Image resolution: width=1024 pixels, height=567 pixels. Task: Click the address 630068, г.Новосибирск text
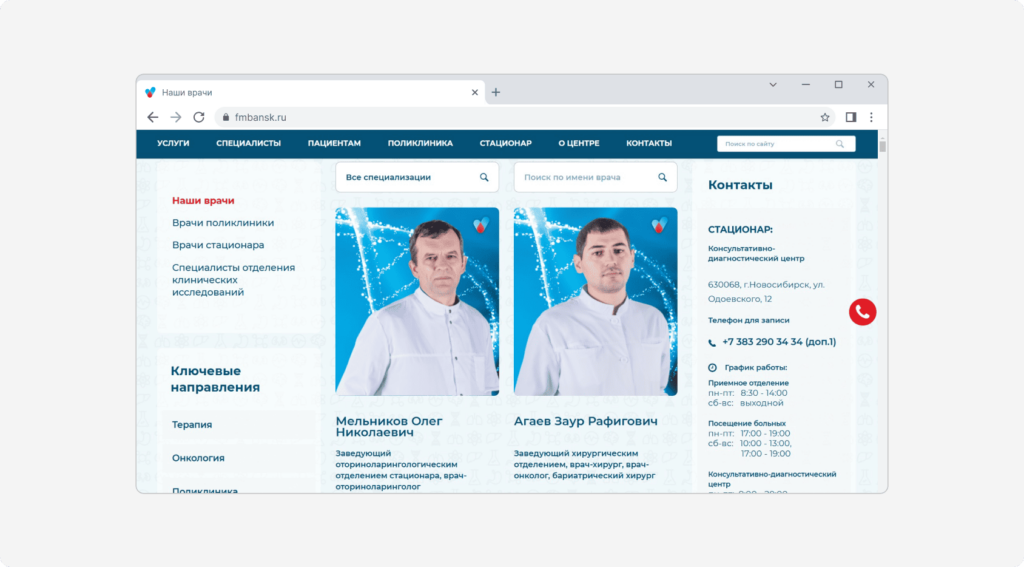tap(766, 291)
